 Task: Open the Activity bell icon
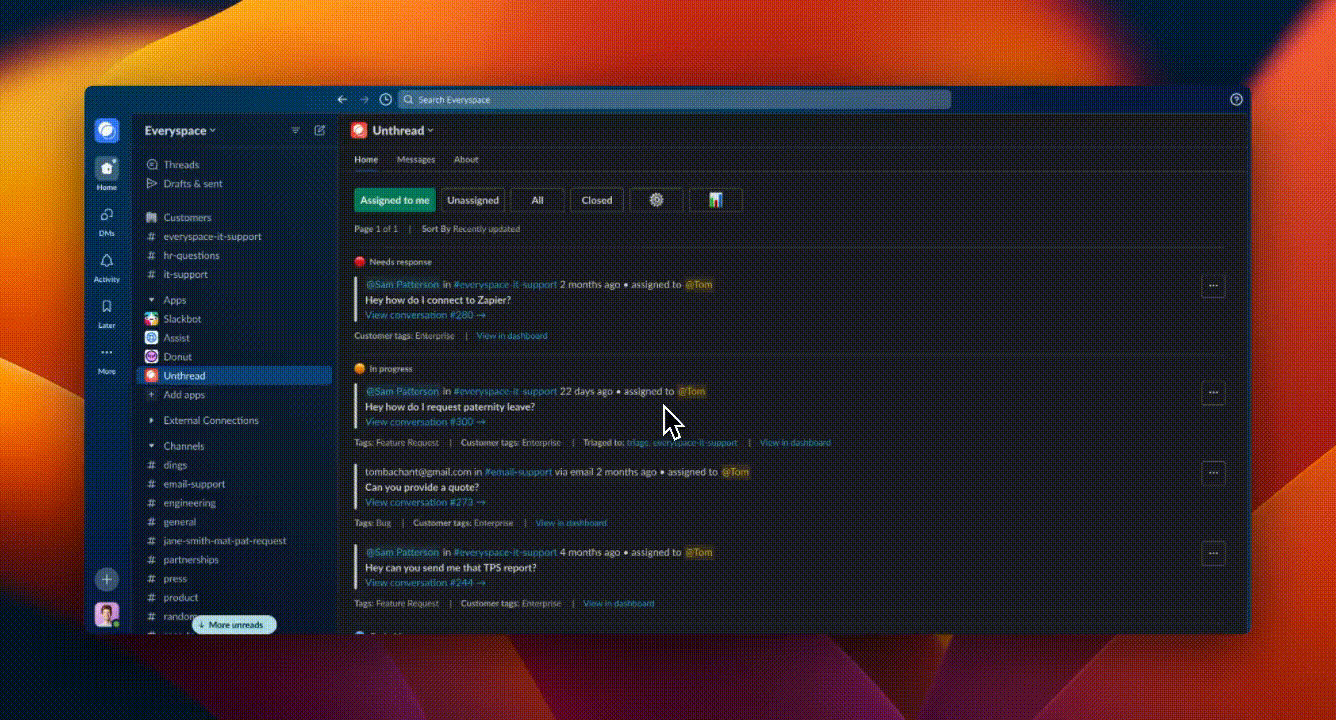107,267
